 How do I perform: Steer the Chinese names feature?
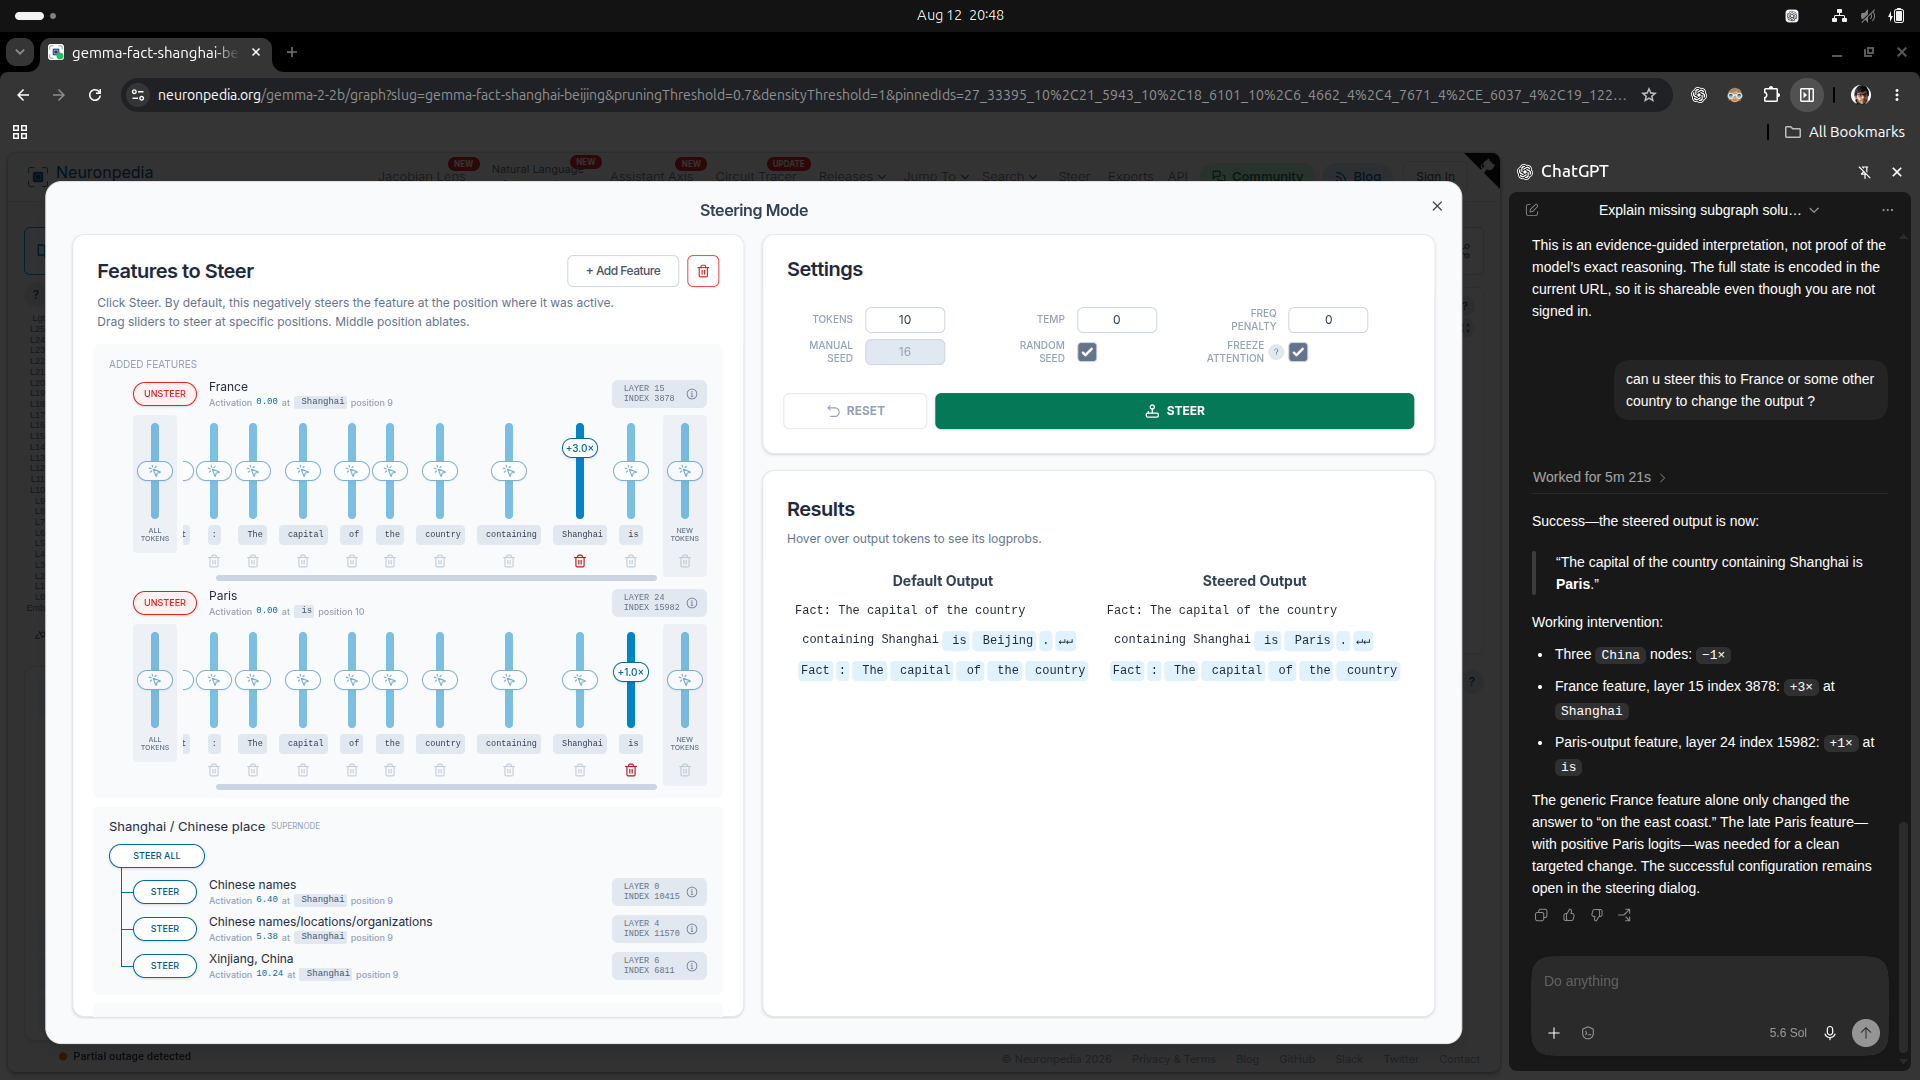pyautogui.click(x=165, y=892)
